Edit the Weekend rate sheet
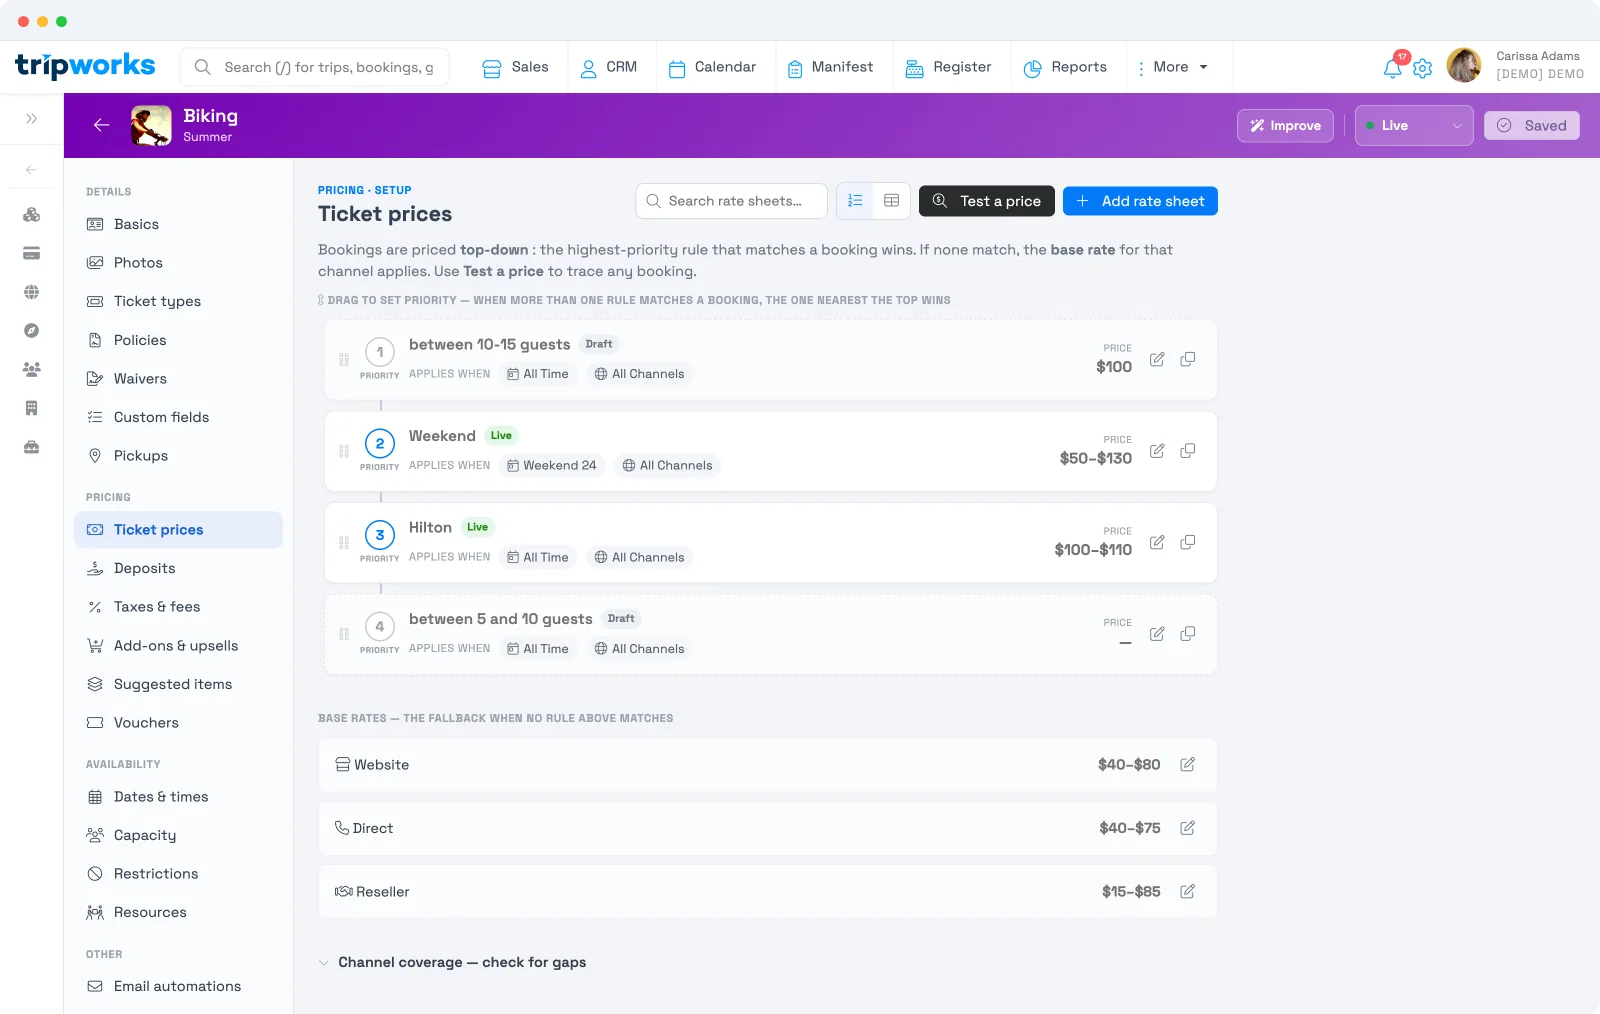The width and height of the screenshot is (1600, 1014). (1157, 451)
